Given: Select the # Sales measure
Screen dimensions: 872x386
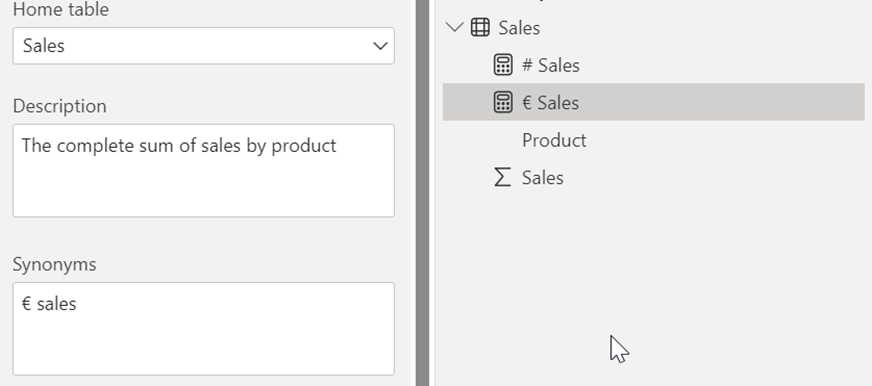Looking at the screenshot, I should coord(551,65).
